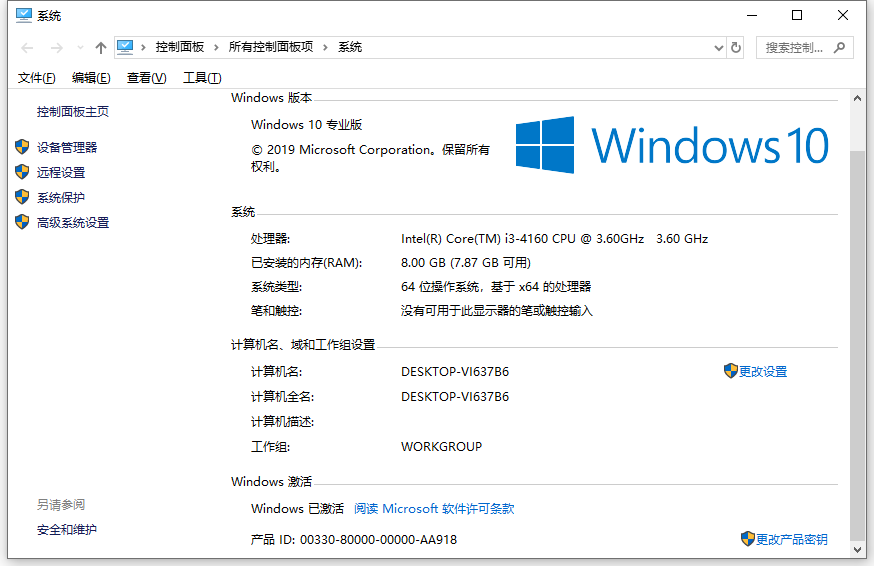Go to 控制面板主页
The image size is (874, 566).
[x=73, y=112]
